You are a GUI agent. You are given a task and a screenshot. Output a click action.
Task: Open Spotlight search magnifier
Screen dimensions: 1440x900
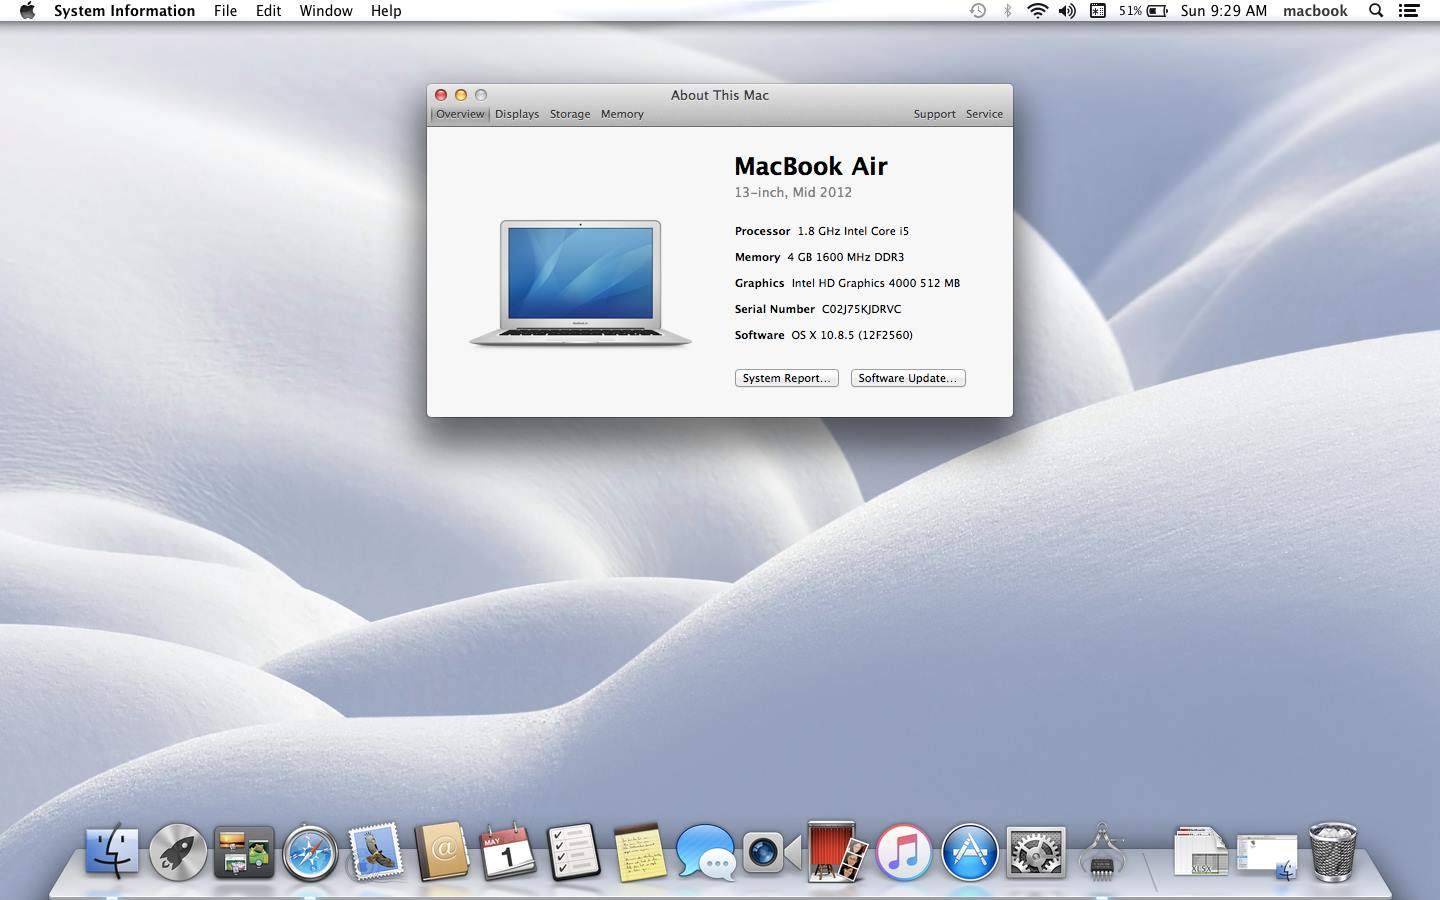point(1376,11)
